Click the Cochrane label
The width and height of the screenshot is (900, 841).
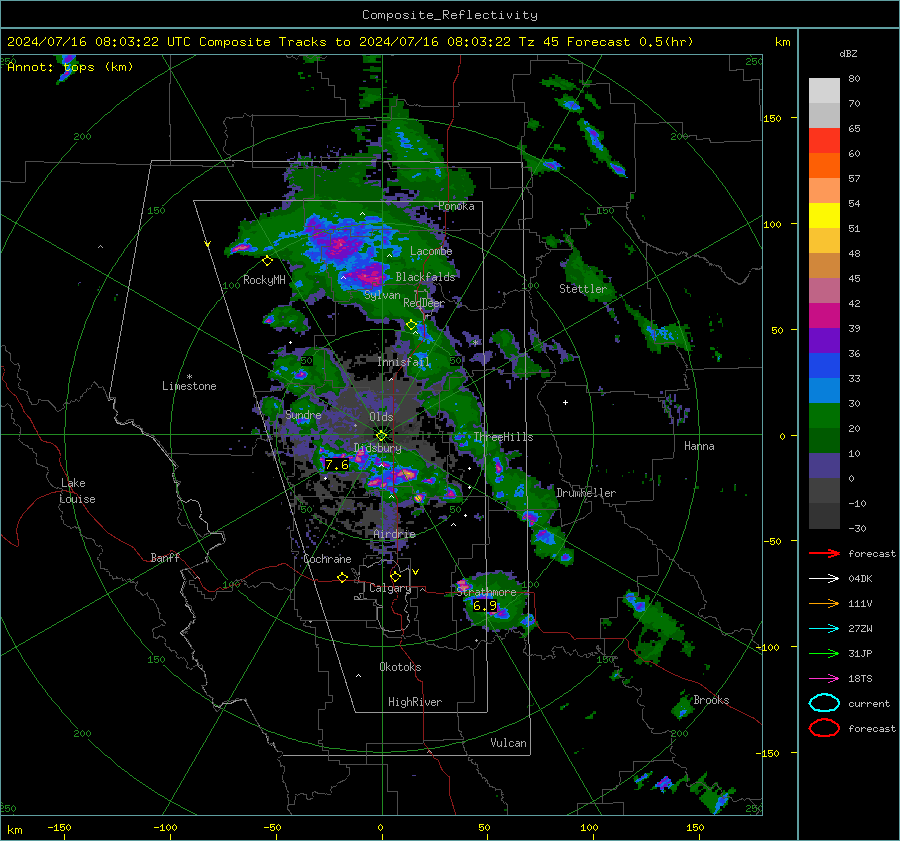(x=327, y=559)
